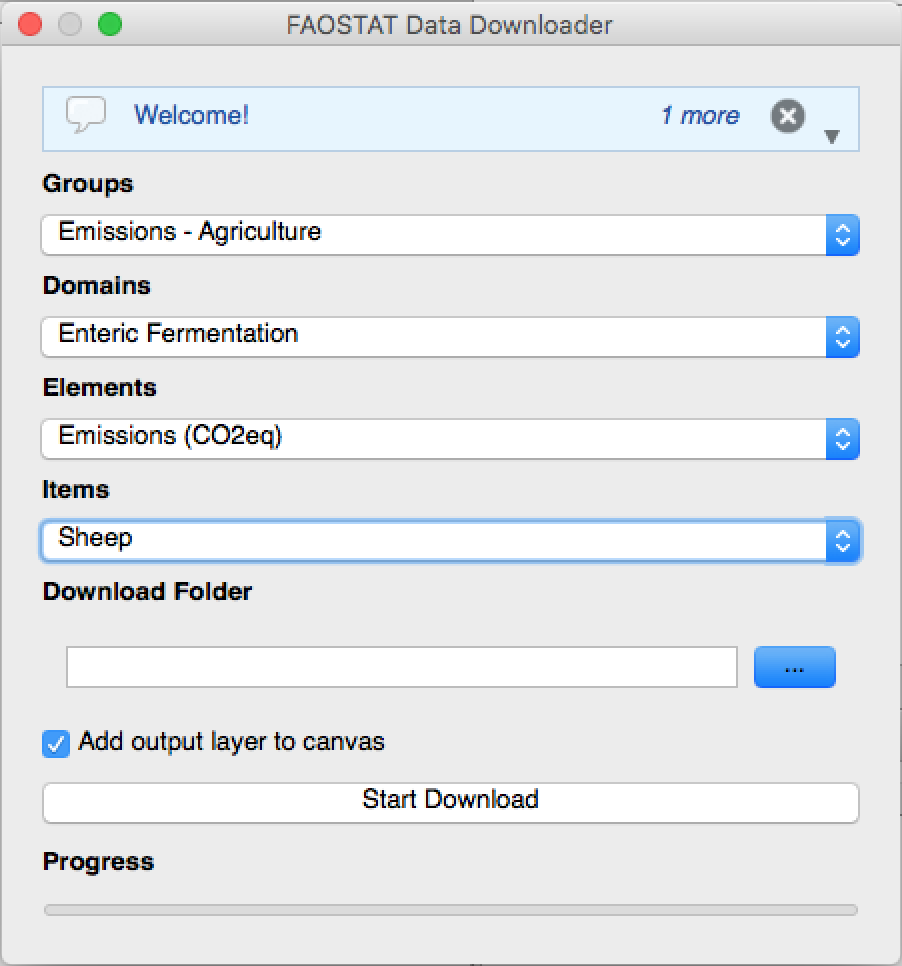Expand message bar with the down arrow
The image size is (902, 966).
832,136
